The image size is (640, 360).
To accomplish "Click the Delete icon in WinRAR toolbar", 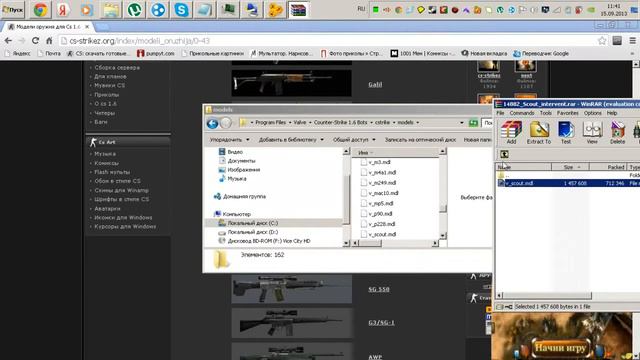I will (x=617, y=132).
